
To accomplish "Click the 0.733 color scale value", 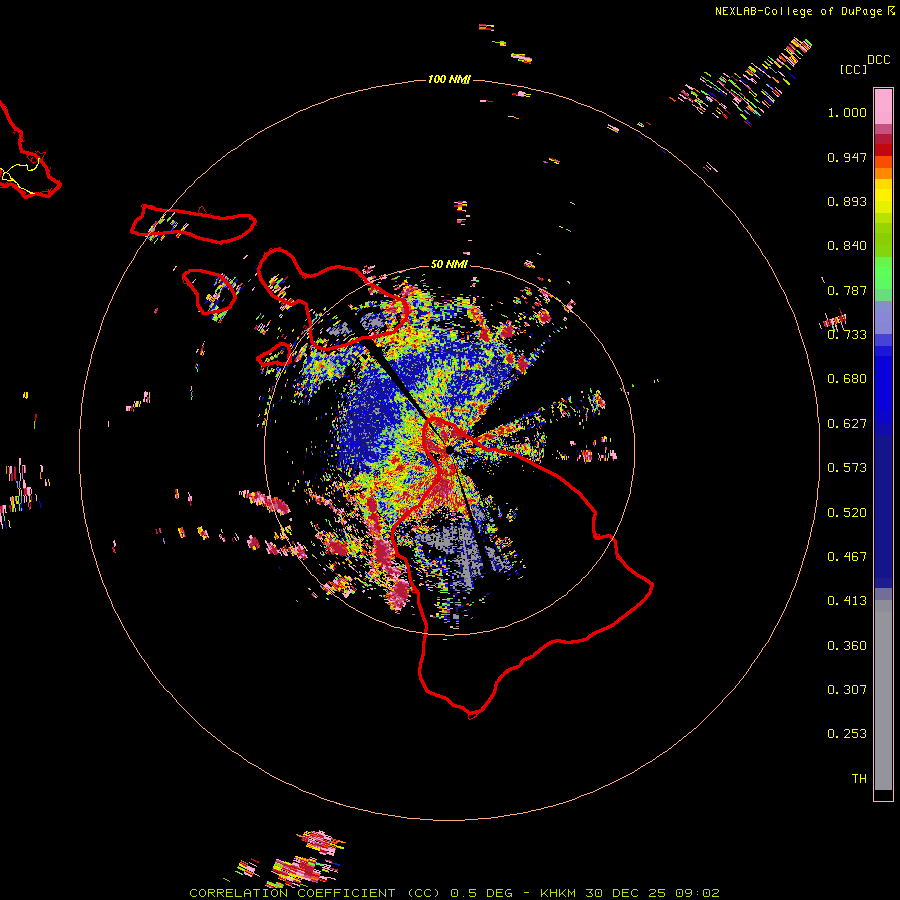I will coord(847,335).
